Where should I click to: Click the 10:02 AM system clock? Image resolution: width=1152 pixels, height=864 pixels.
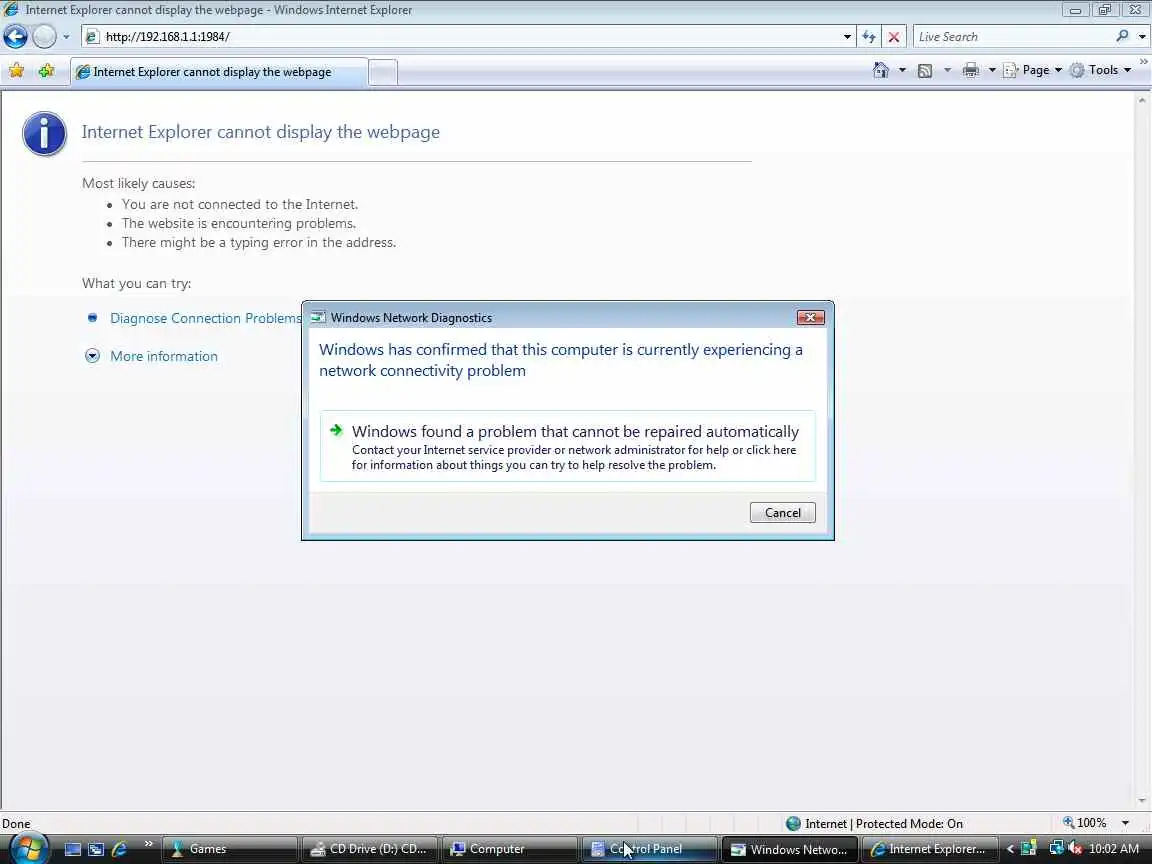(x=1114, y=849)
